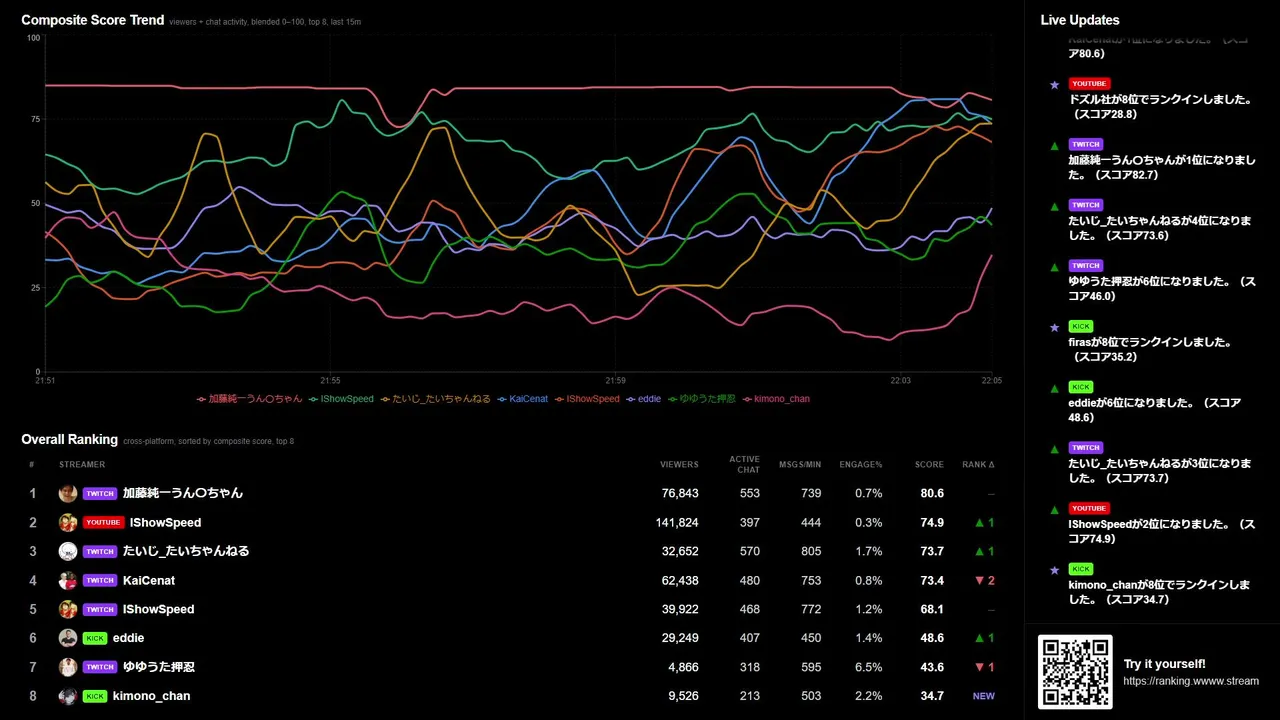Click the engagement value 6.5%

click(870, 668)
